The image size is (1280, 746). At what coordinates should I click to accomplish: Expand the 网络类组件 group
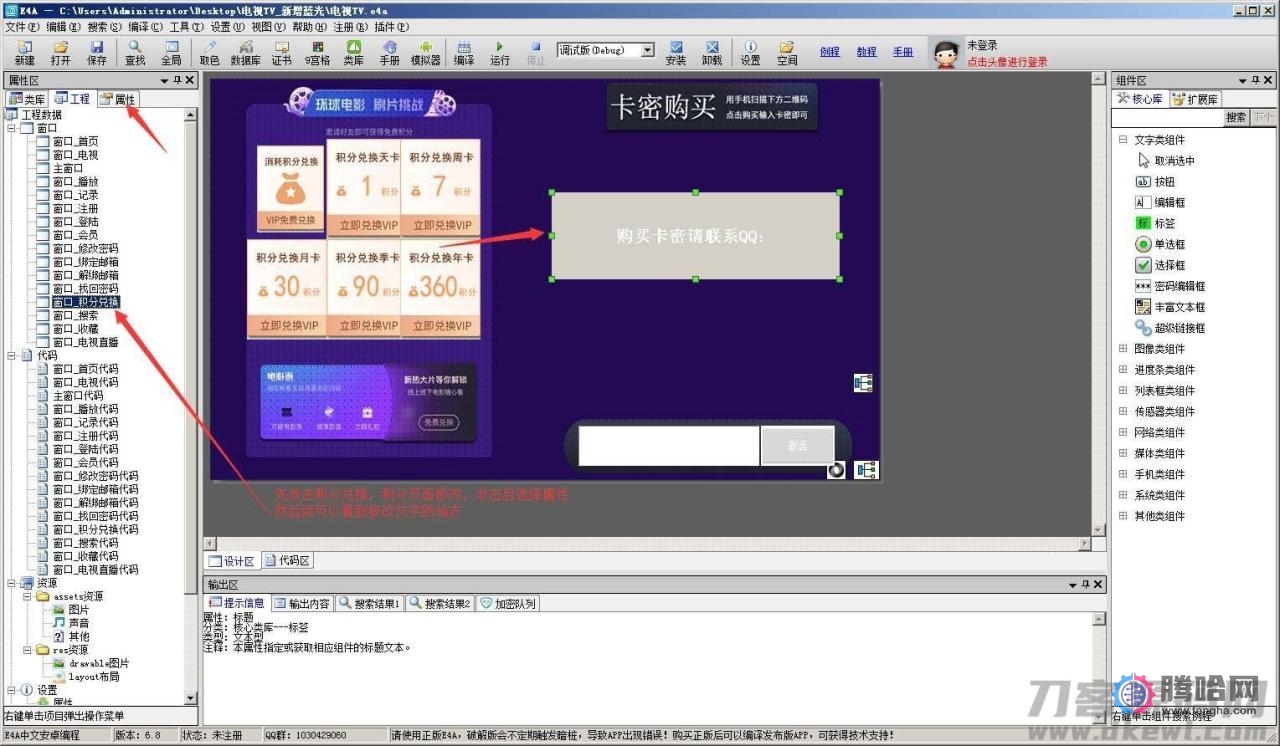[1123, 433]
